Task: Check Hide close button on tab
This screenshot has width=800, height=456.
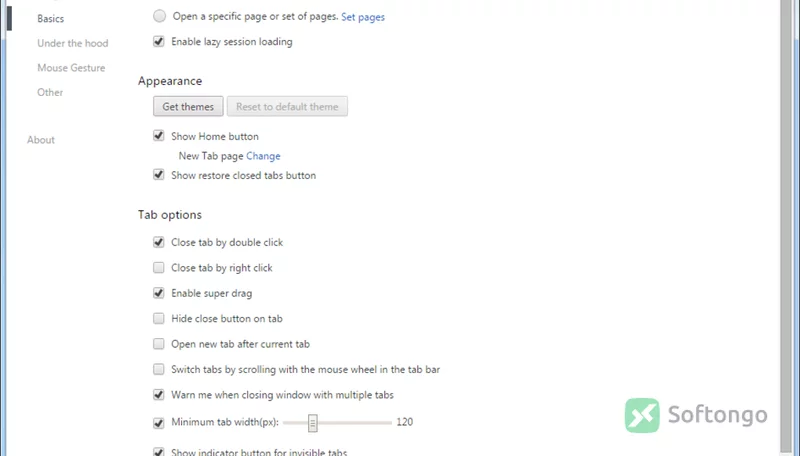Action: pyautogui.click(x=159, y=319)
